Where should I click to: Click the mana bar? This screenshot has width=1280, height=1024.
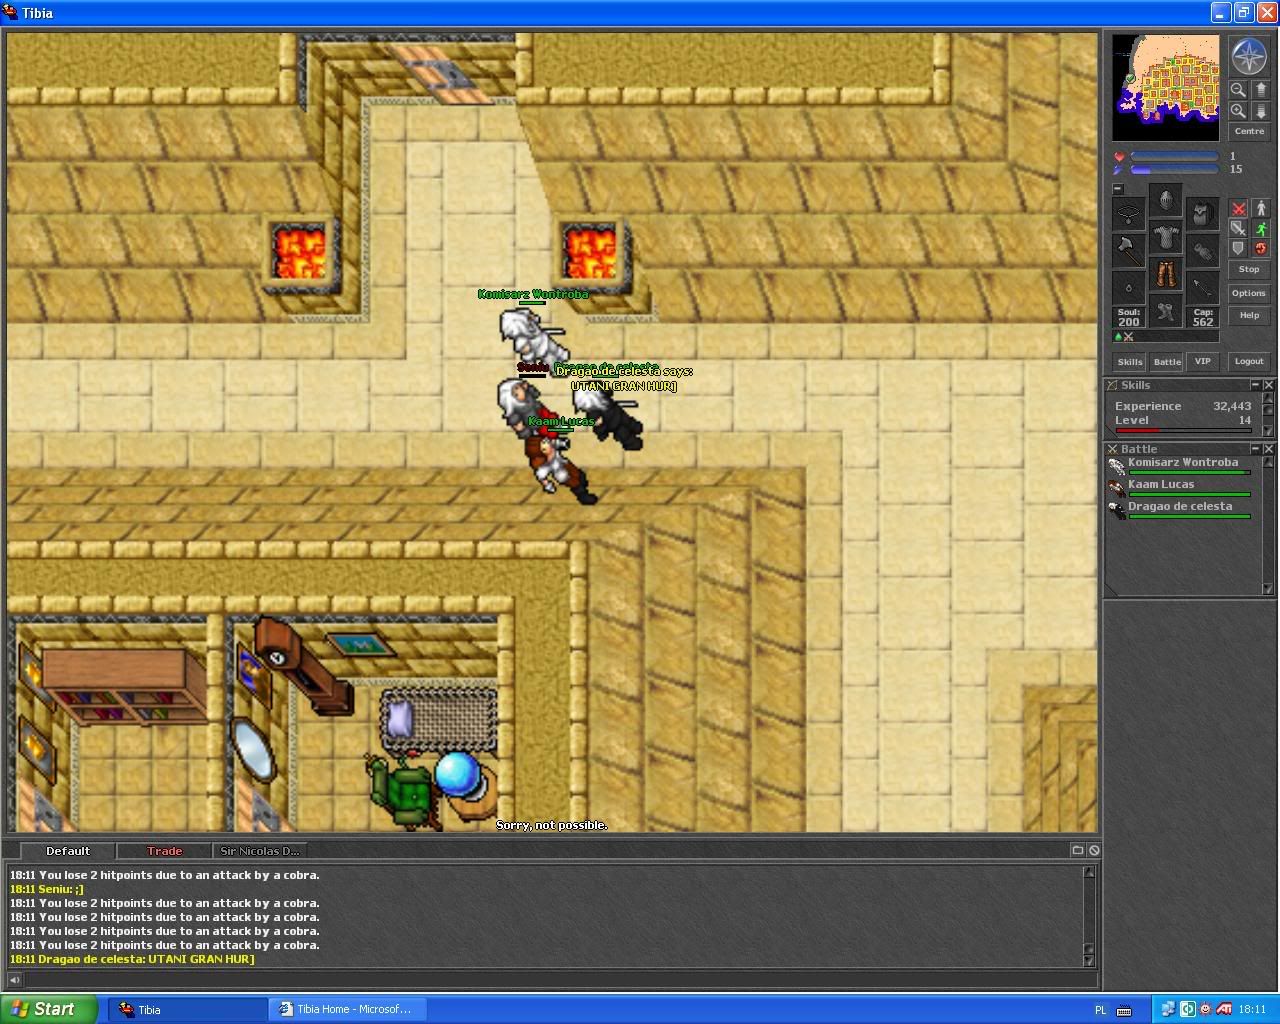tap(1174, 170)
